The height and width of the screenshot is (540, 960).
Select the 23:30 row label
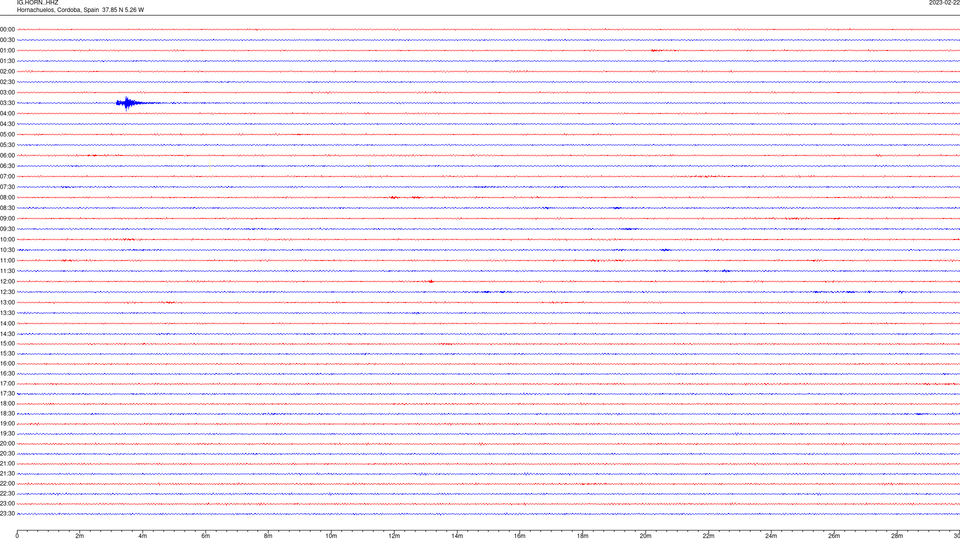click(7, 514)
